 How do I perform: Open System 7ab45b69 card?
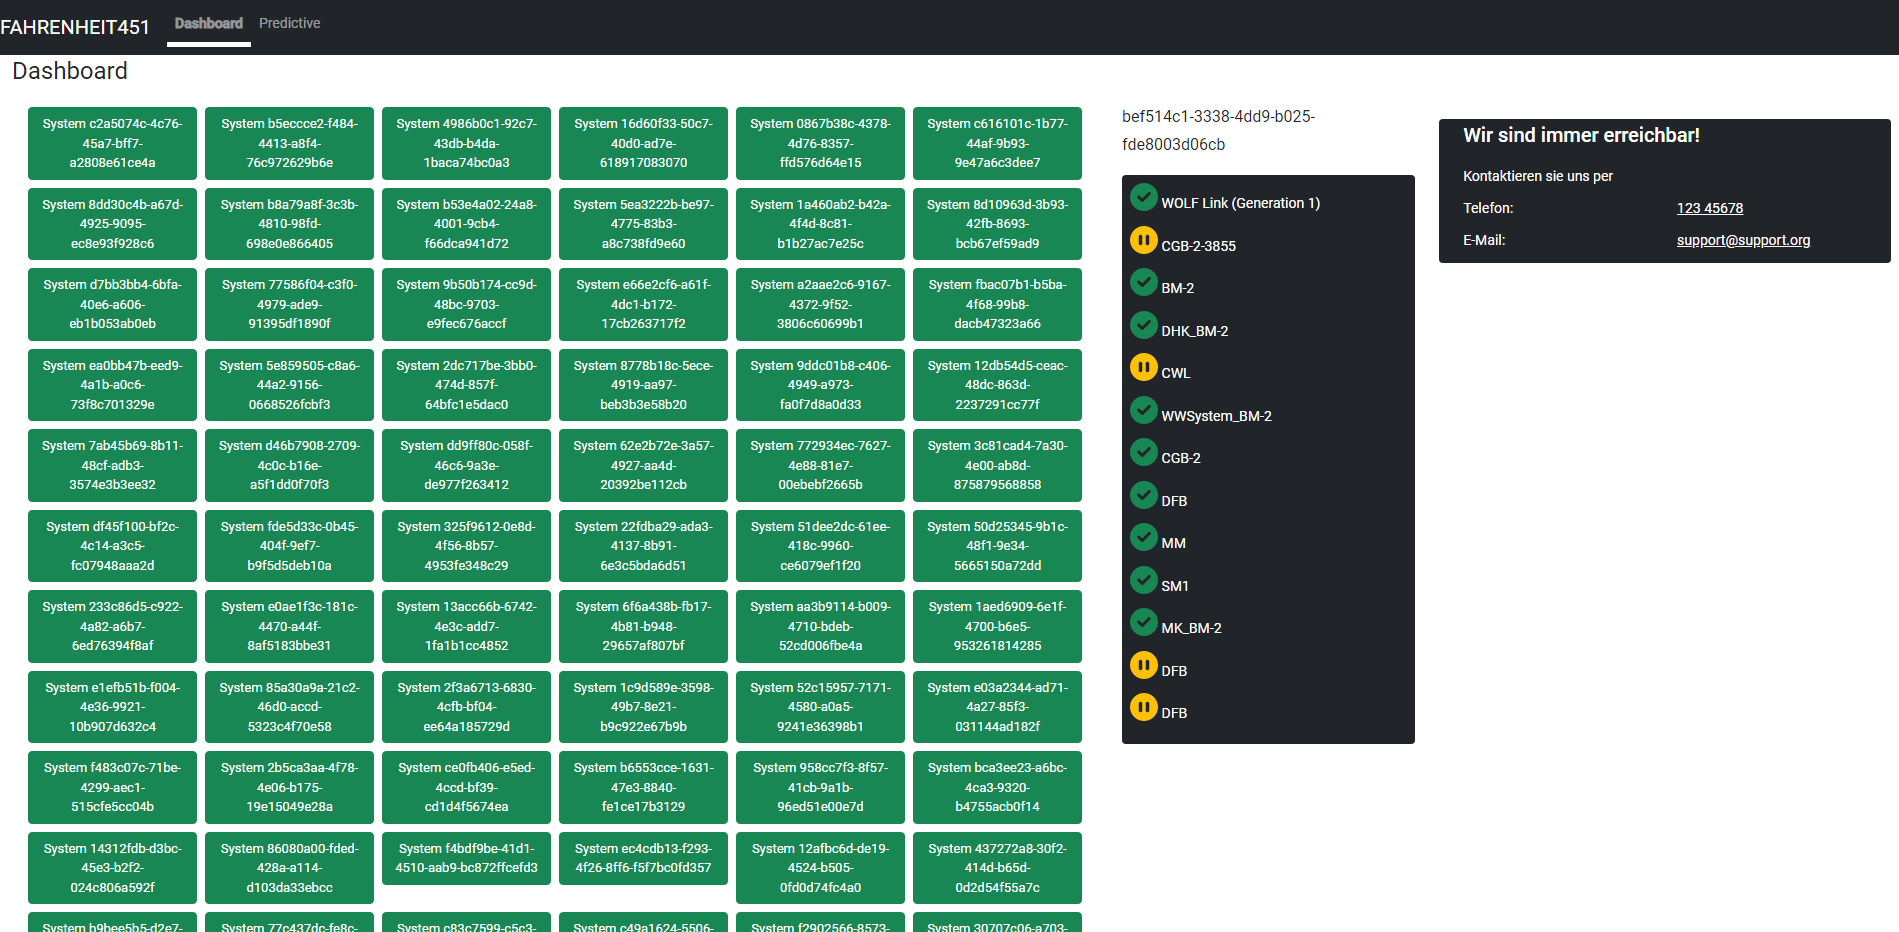click(113, 465)
